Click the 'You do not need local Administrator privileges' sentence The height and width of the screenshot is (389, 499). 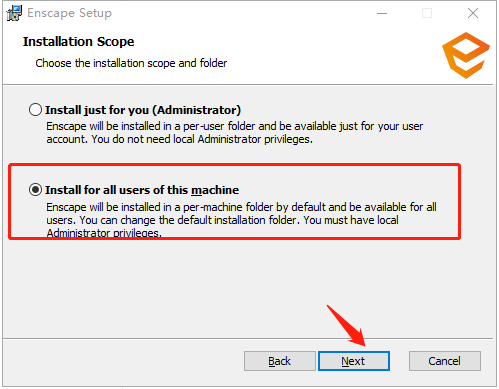point(202,139)
